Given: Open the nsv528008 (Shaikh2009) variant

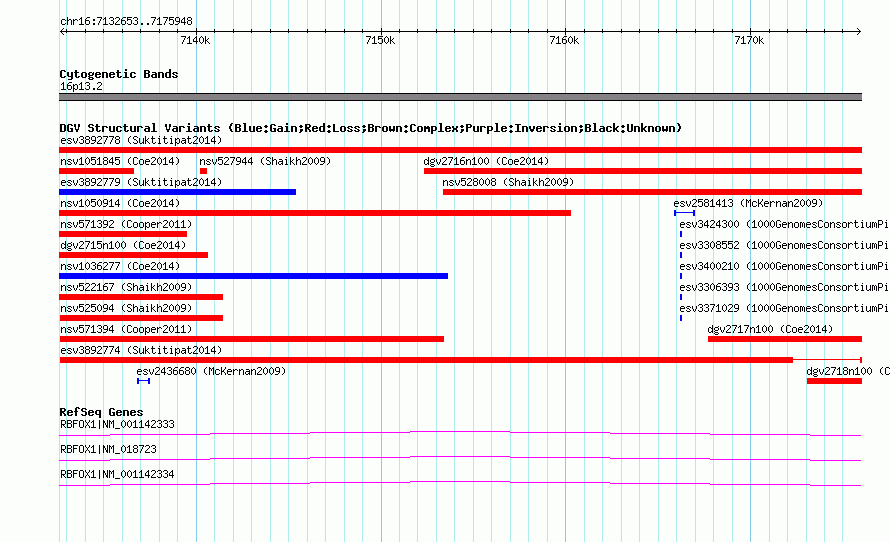Looking at the screenshot, I should [508, 182].
